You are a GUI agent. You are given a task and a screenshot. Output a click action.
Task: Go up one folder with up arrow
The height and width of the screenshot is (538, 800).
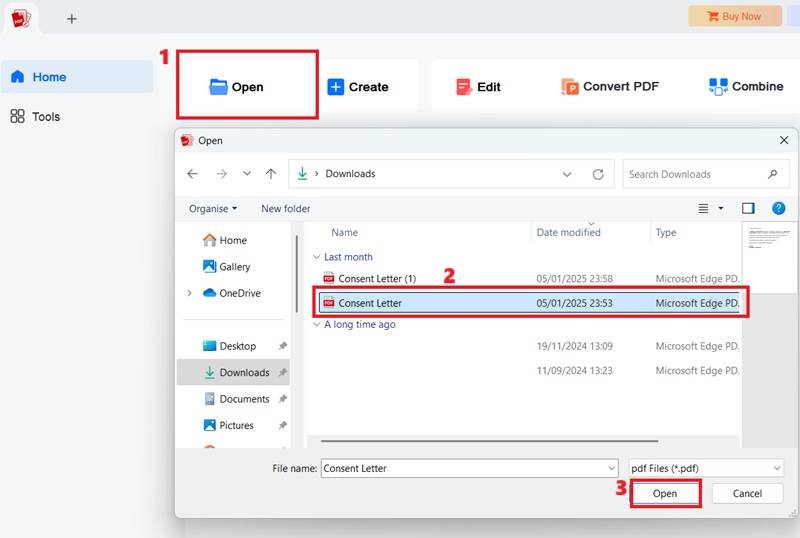click(271, 174)
